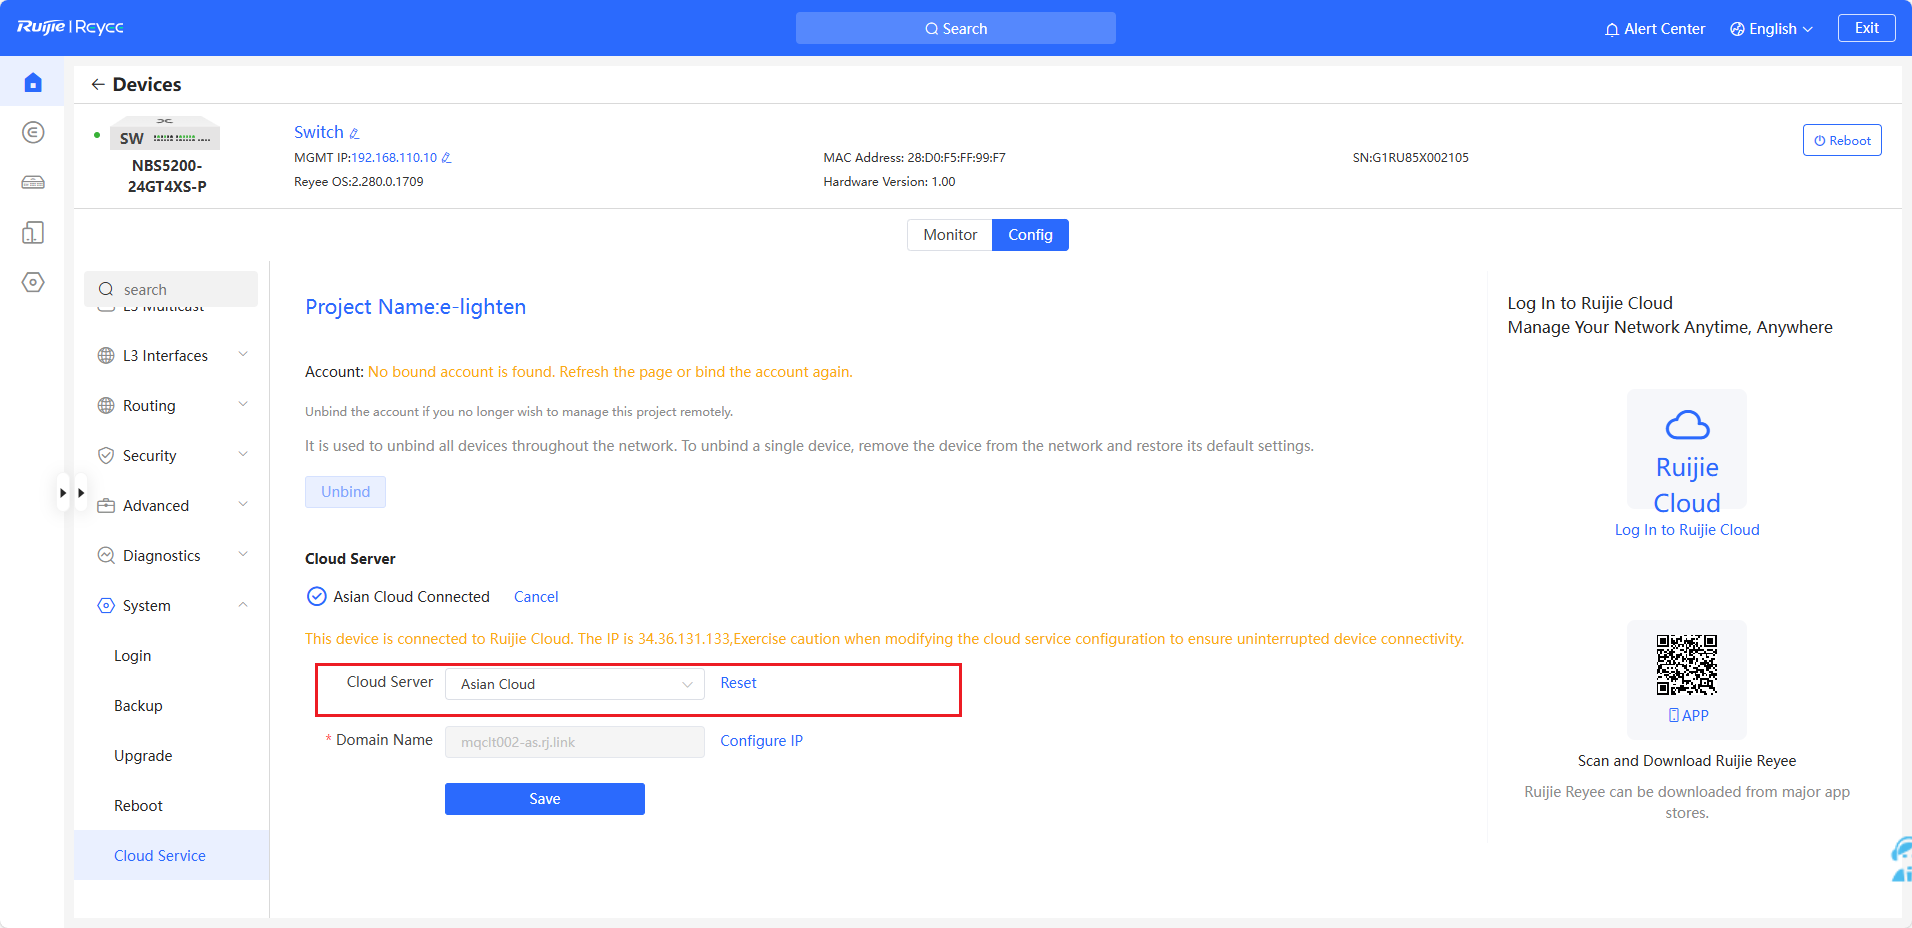Open the switch device icon in left rail
Image resolution: width=1912 pixels, height=928 pixels.
[33, 182]
